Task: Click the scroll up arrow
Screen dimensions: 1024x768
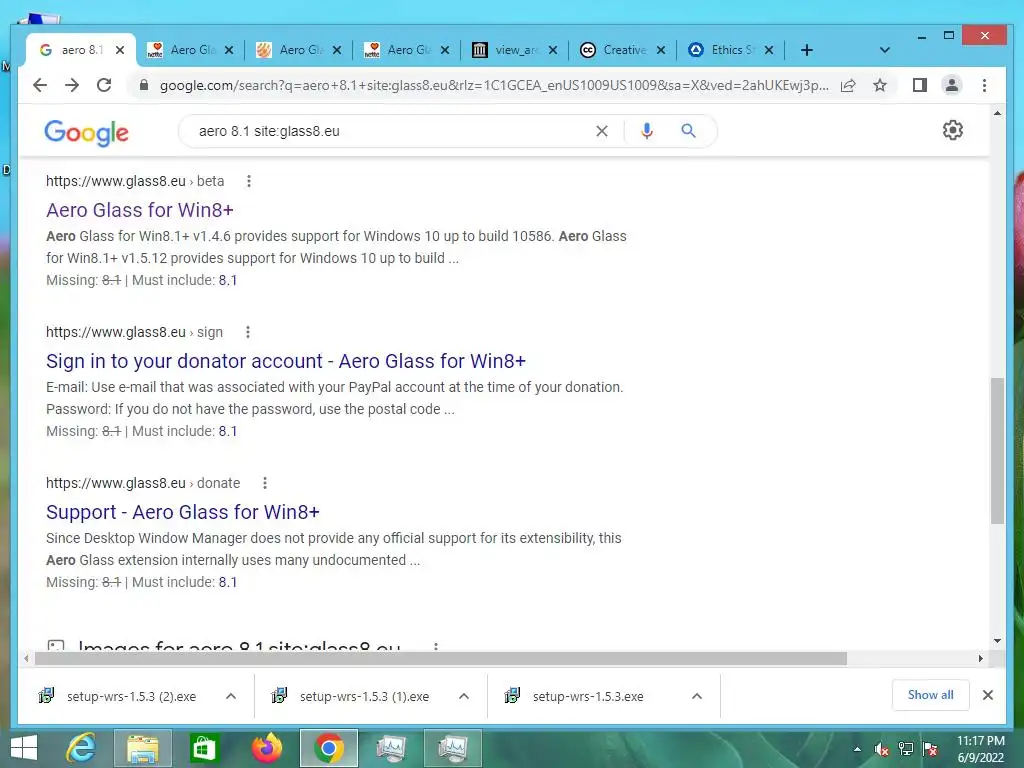Action: click(x=997, y=113)
